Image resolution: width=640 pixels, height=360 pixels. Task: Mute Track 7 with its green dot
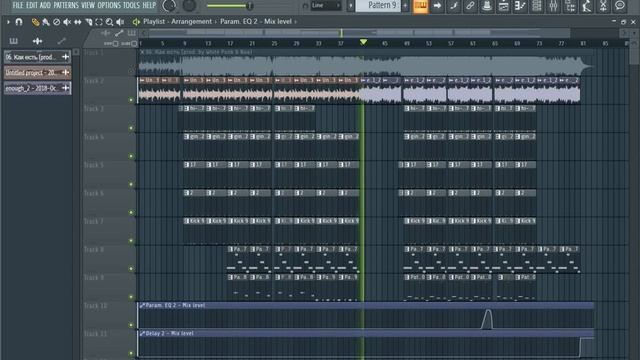[131, 241]
